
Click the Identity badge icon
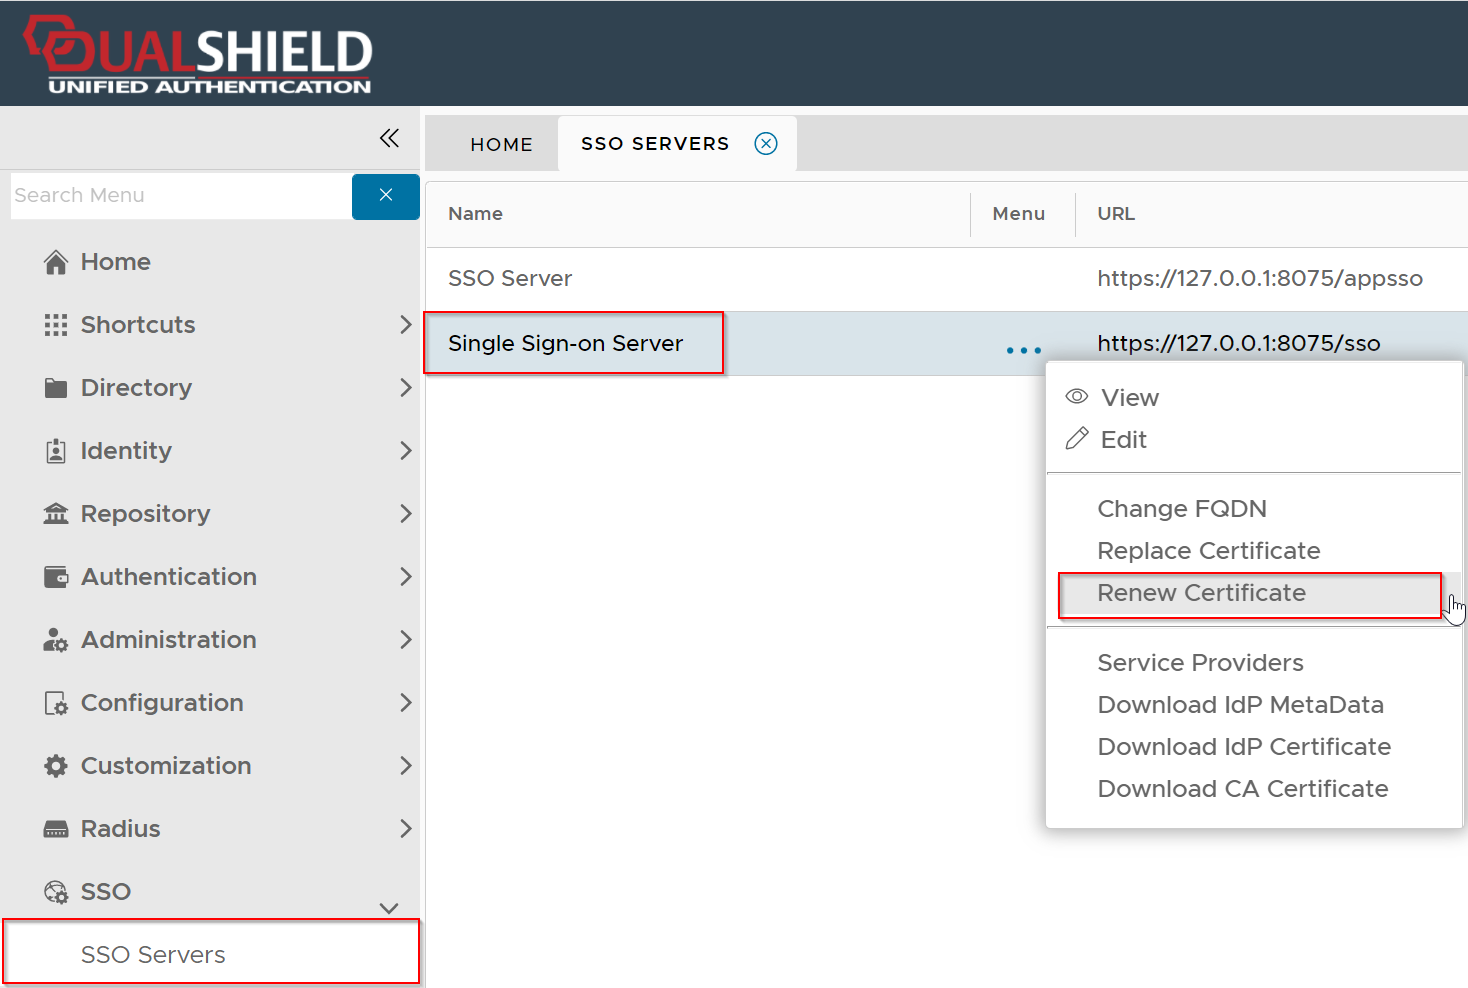tap(56, 451)
